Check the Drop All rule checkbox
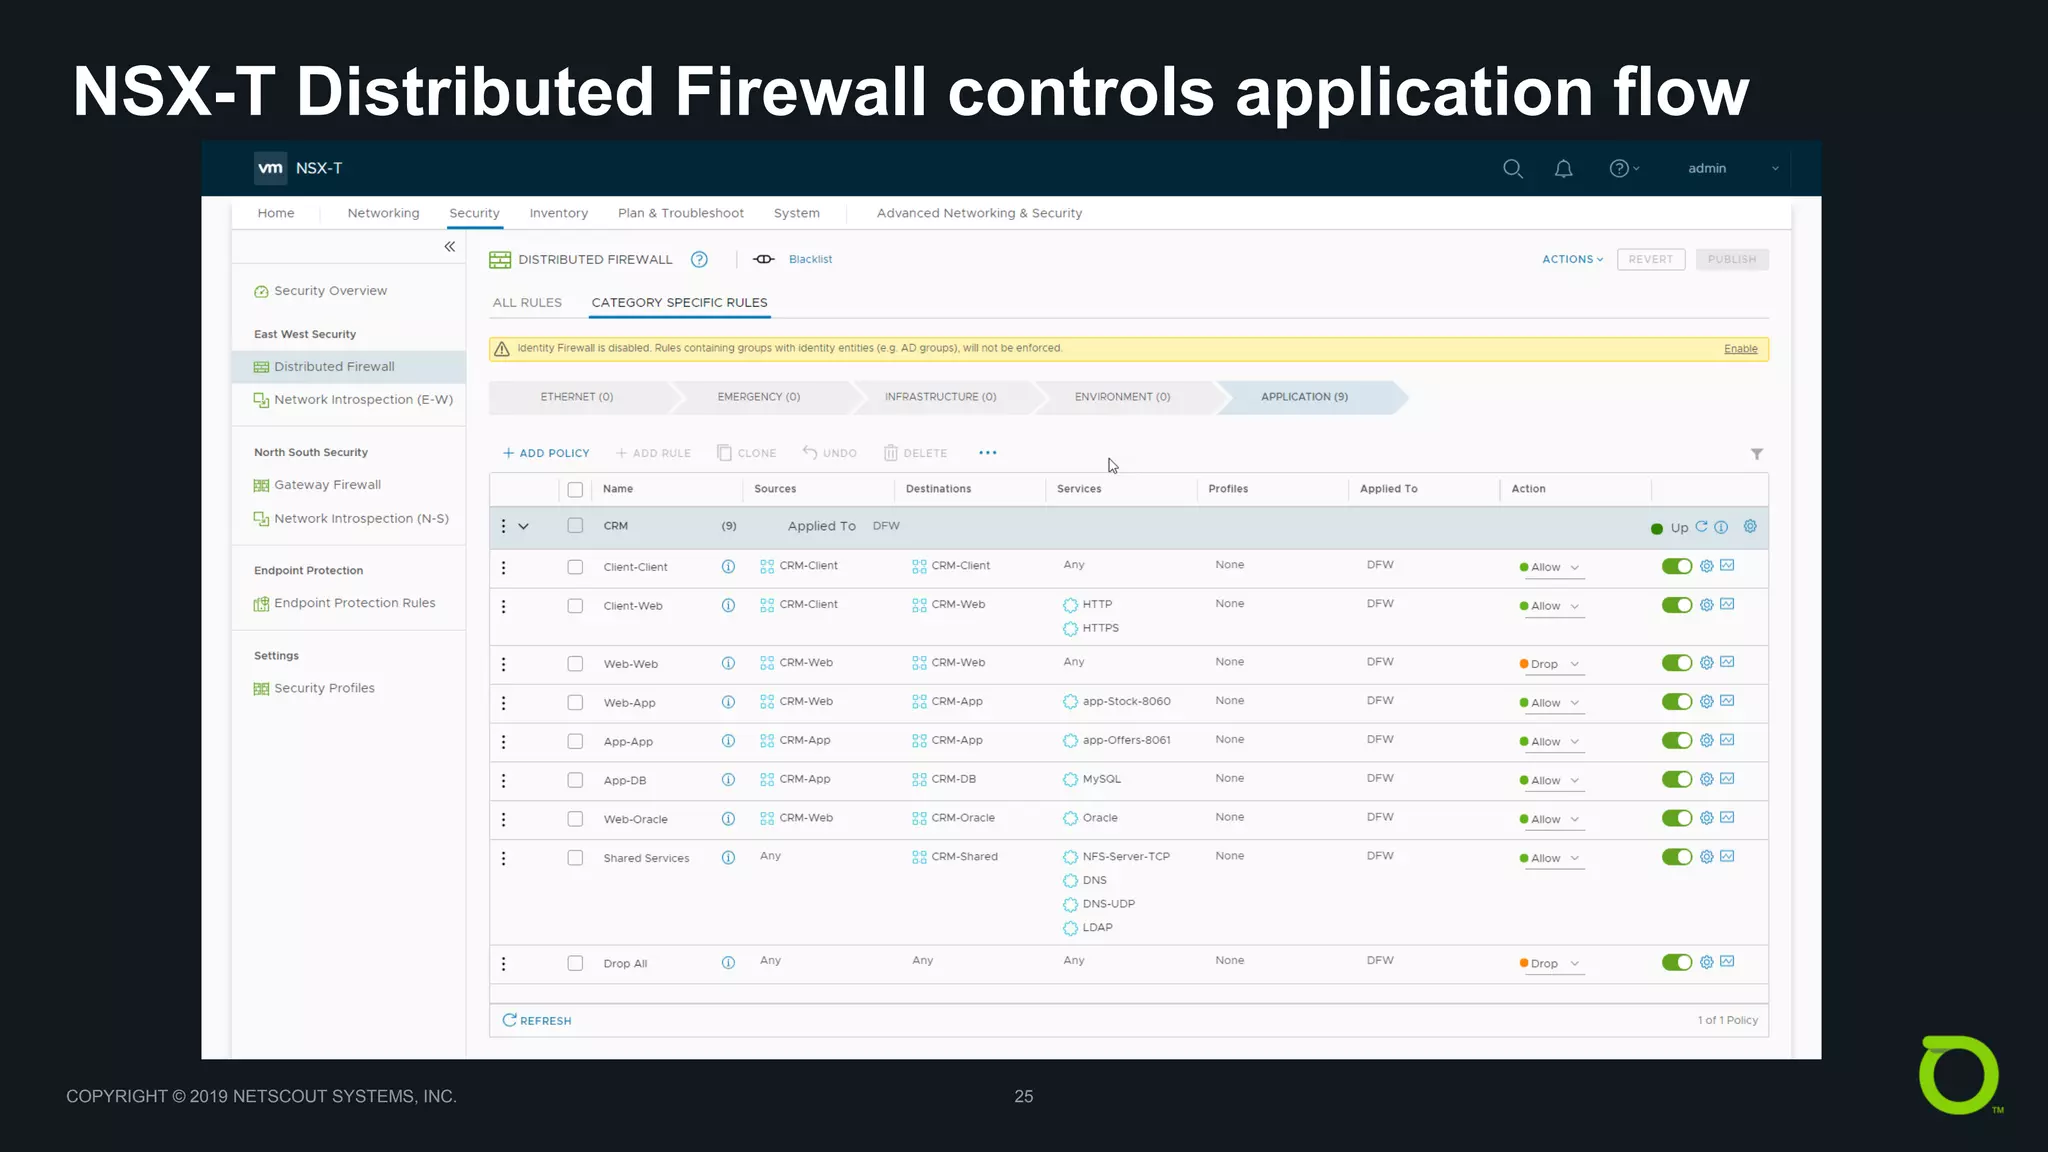Image resolution: width=2048 pixels, height=1152 pixels. click(575, 964)
